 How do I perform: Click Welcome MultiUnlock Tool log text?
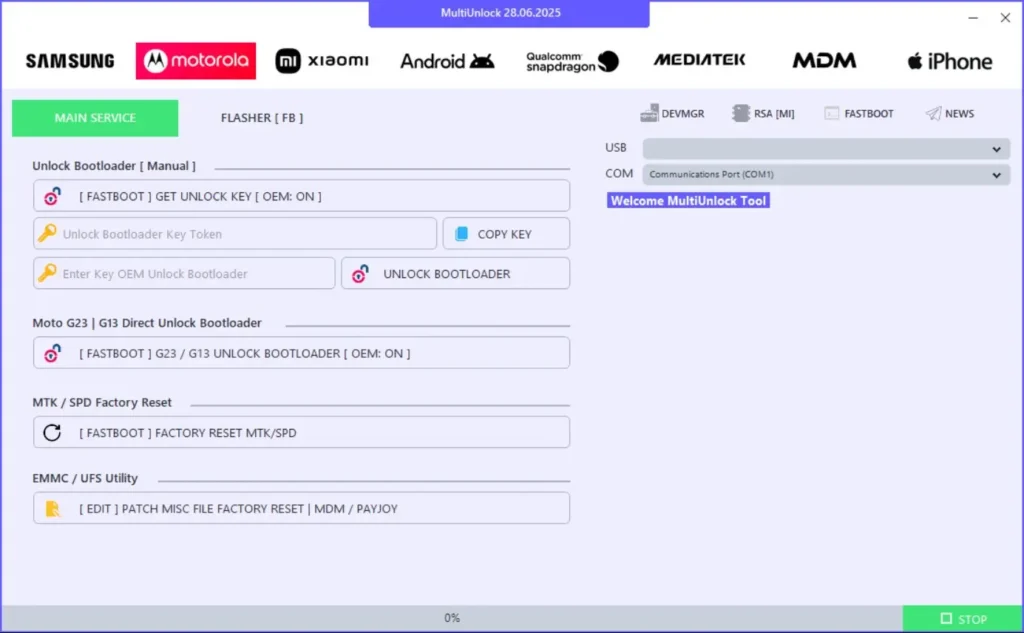point(688,201)
